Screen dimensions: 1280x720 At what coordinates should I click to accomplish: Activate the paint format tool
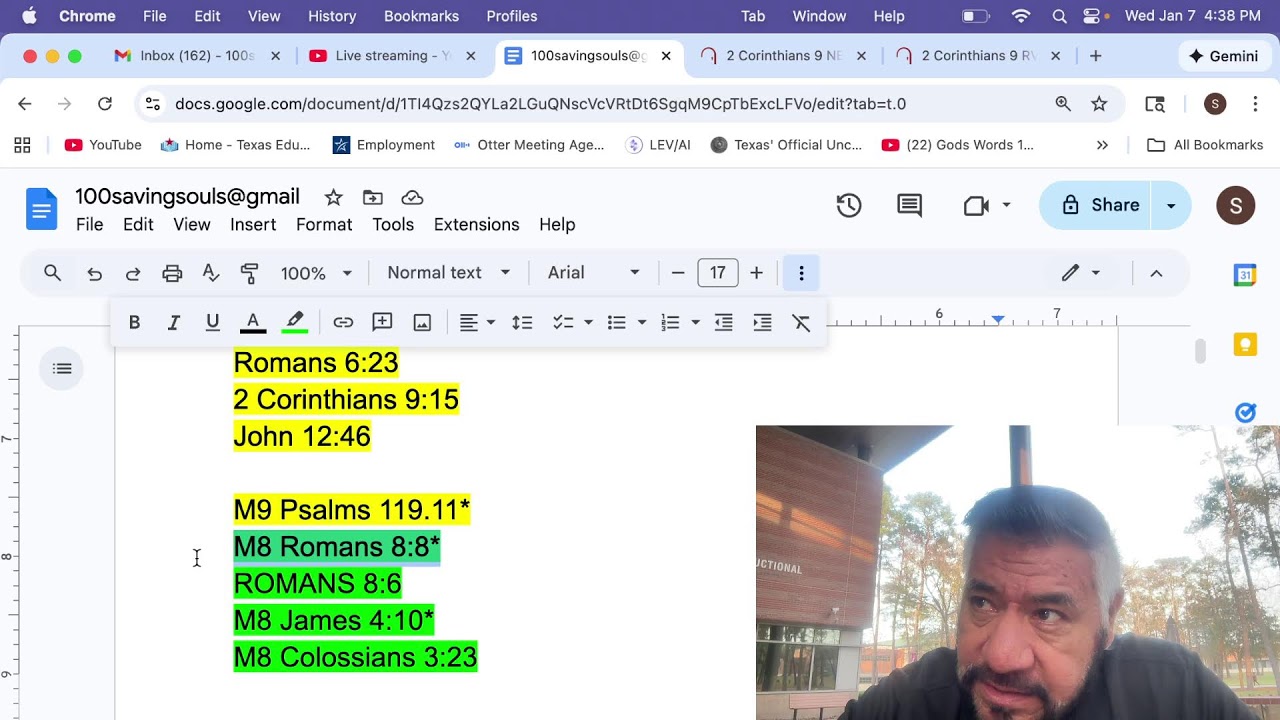(250, 273)
